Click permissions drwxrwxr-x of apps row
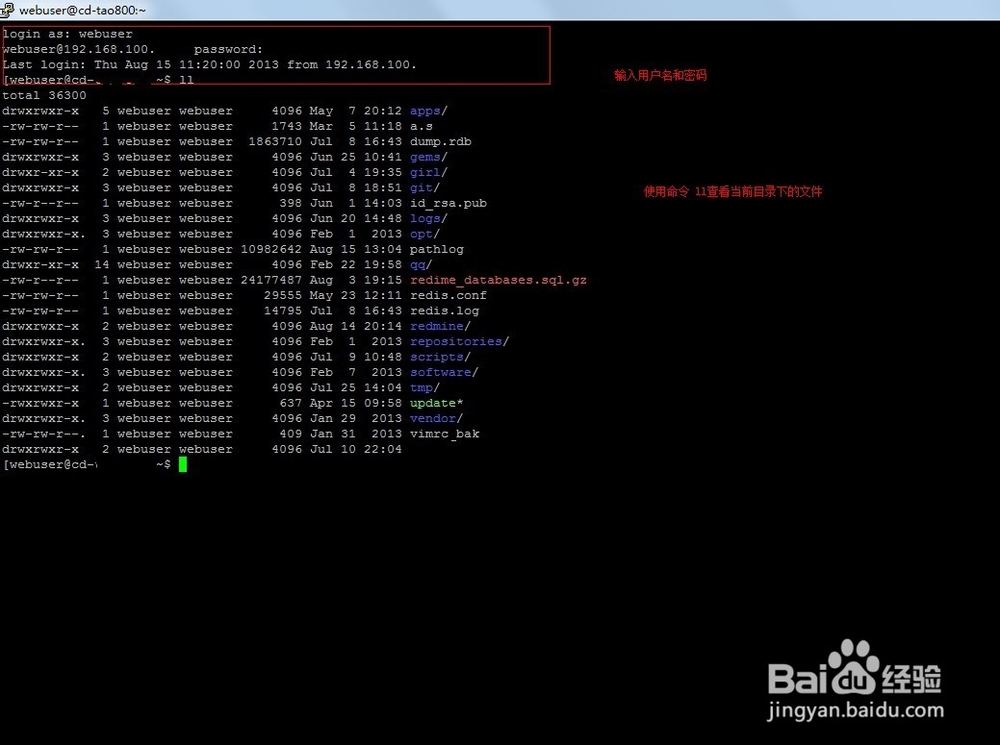The height and width of the screenshot is (745, 1000). click(x=41, y=111)
